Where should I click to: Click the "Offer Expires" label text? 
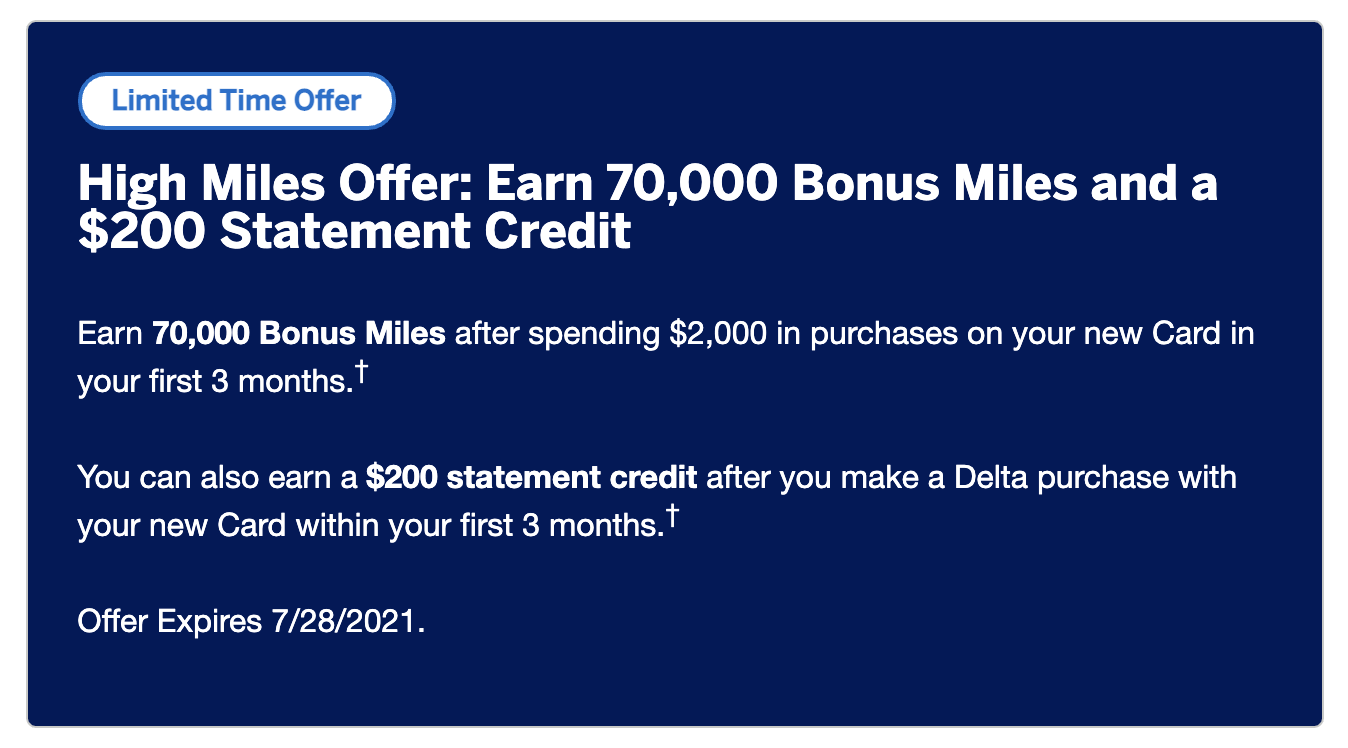169,621
